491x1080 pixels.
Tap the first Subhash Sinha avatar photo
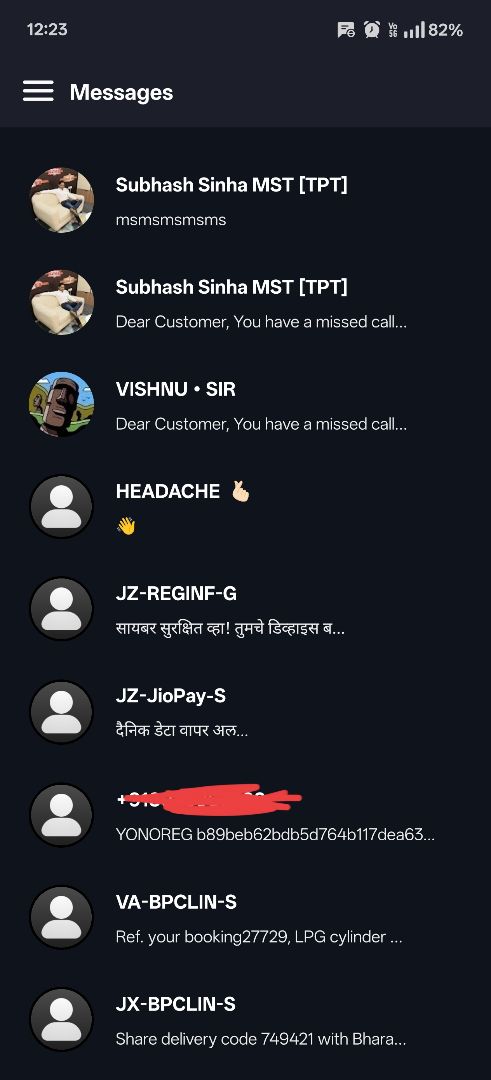(61, 200)
